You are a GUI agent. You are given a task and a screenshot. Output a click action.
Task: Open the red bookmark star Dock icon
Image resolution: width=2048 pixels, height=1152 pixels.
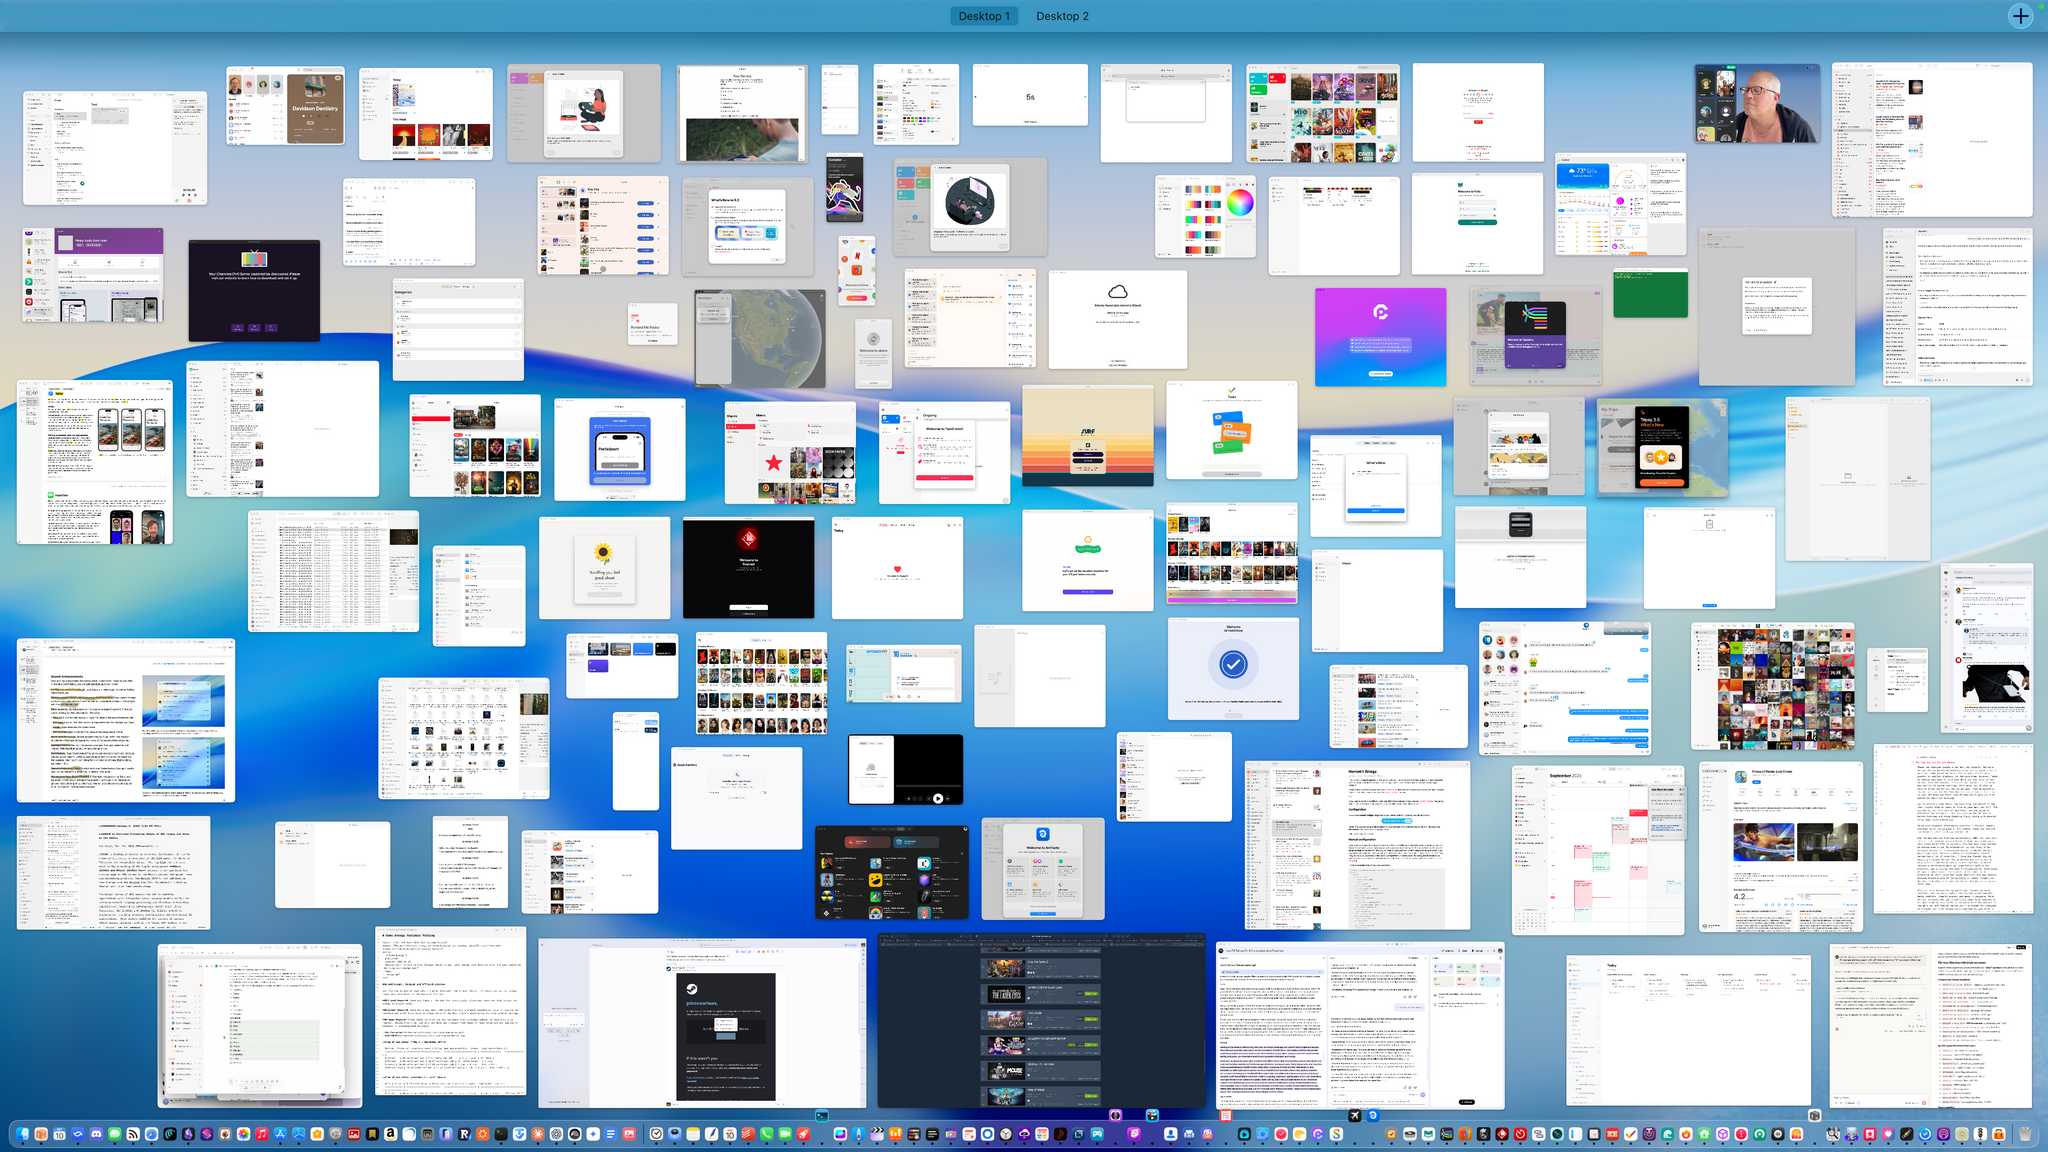click(1870, 1134)
